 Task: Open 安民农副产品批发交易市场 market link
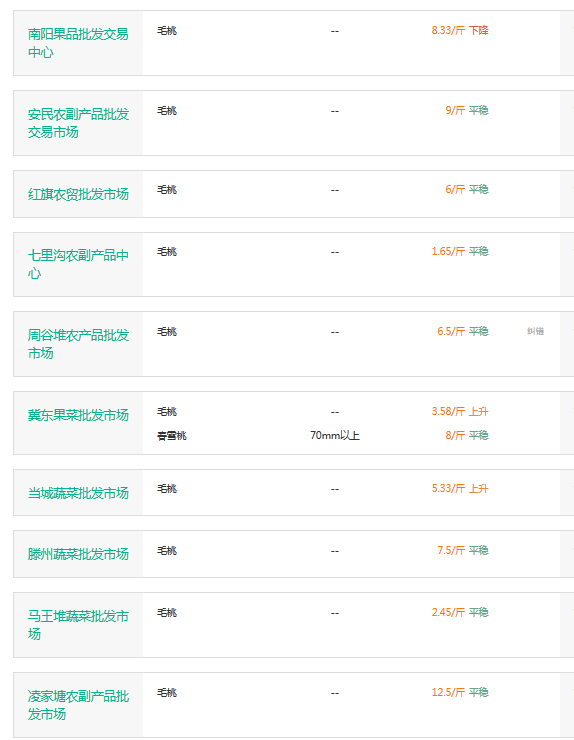coord(78,123)
